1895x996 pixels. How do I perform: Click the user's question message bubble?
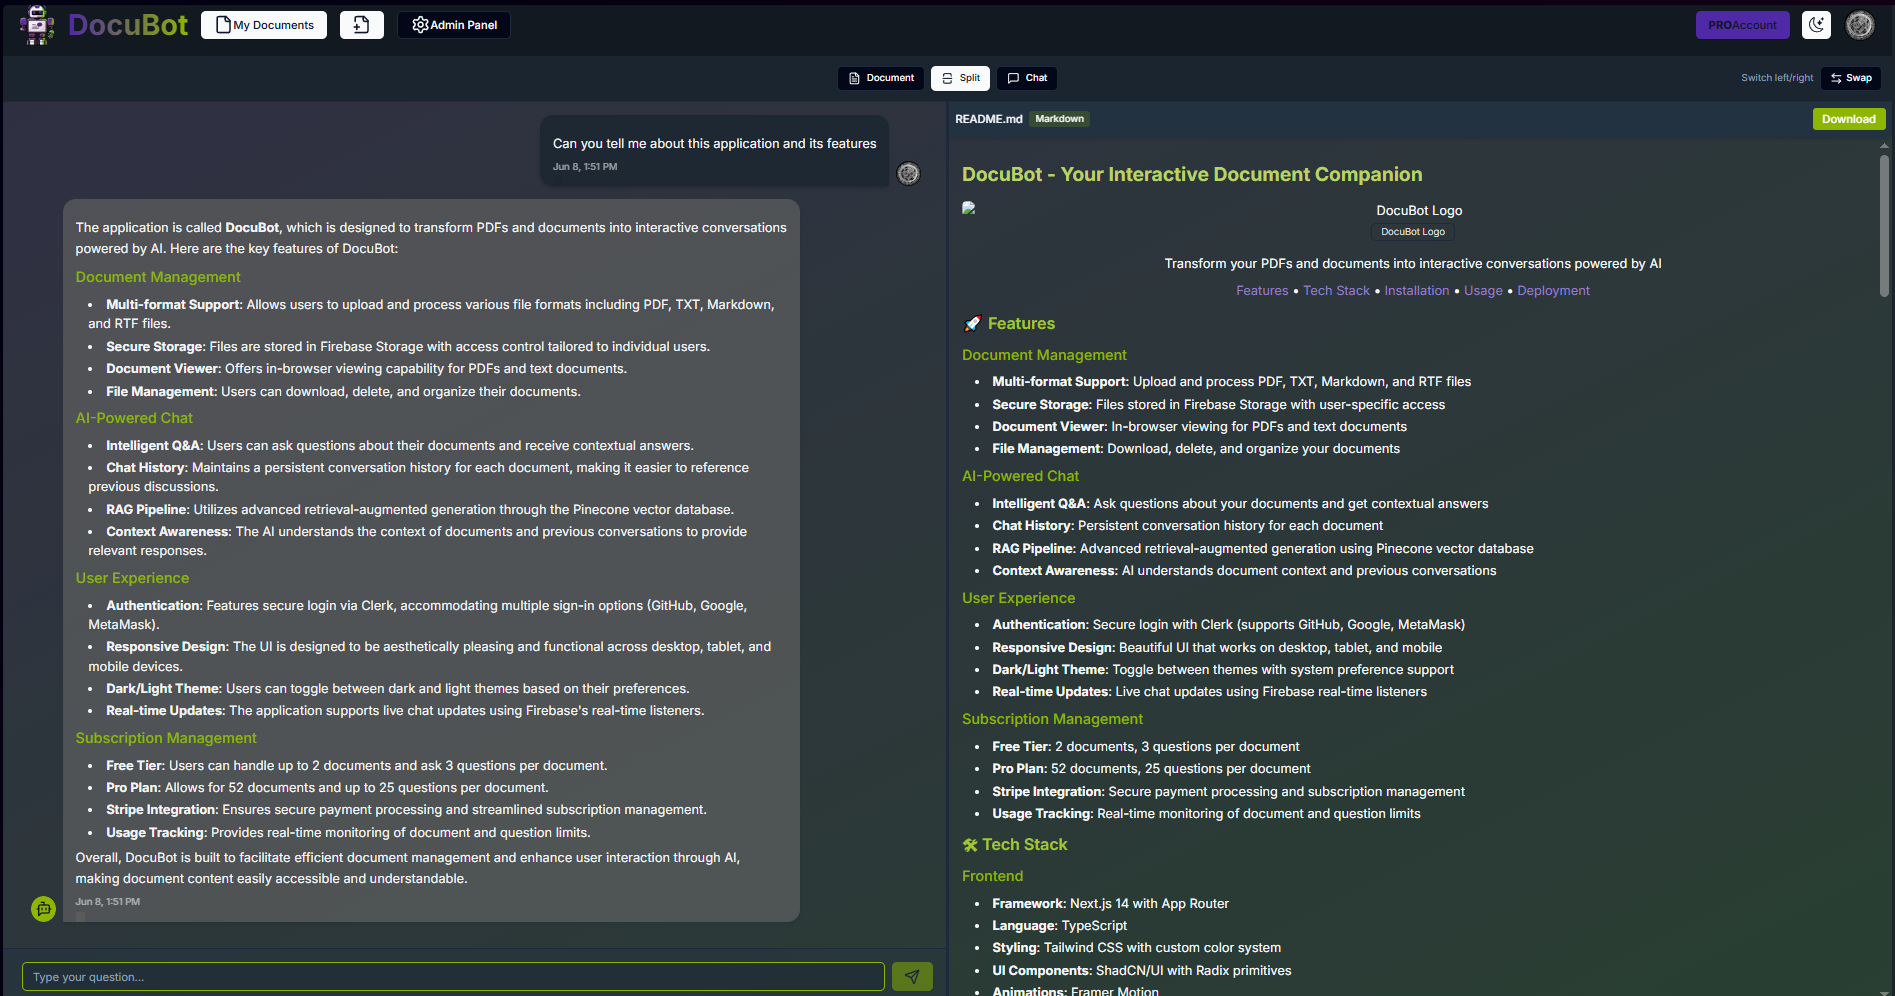[714, 151]
